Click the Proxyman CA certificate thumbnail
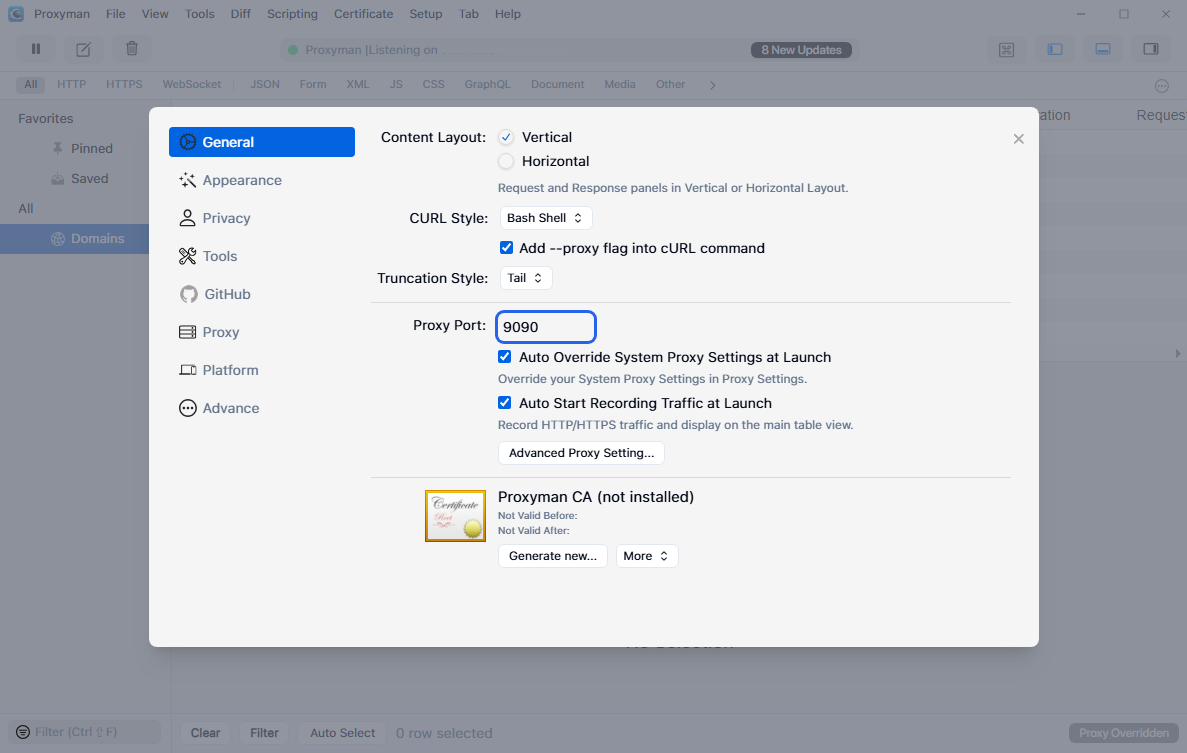The height and width of the screenshot is (753, 1187). [455, 516]
